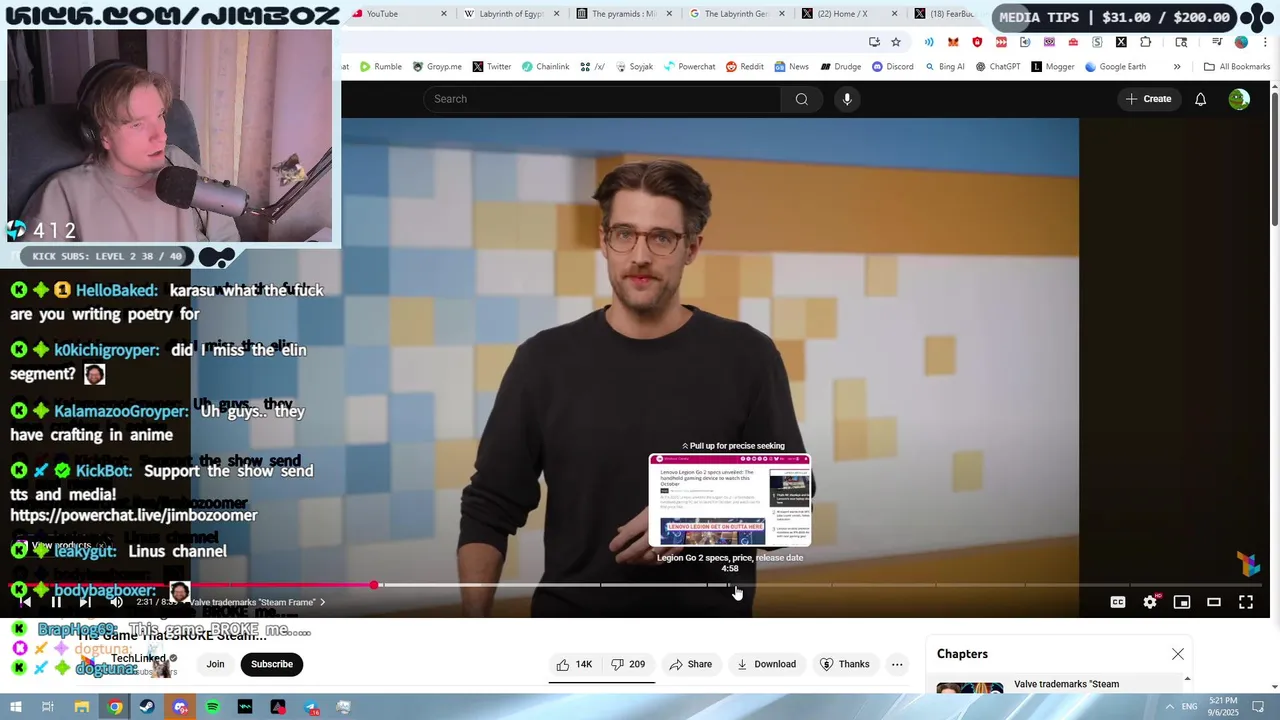Open the Drudge bookmark
This screenshot has width=1280, height=720.
pyautogui.click(x=840, y=67)
